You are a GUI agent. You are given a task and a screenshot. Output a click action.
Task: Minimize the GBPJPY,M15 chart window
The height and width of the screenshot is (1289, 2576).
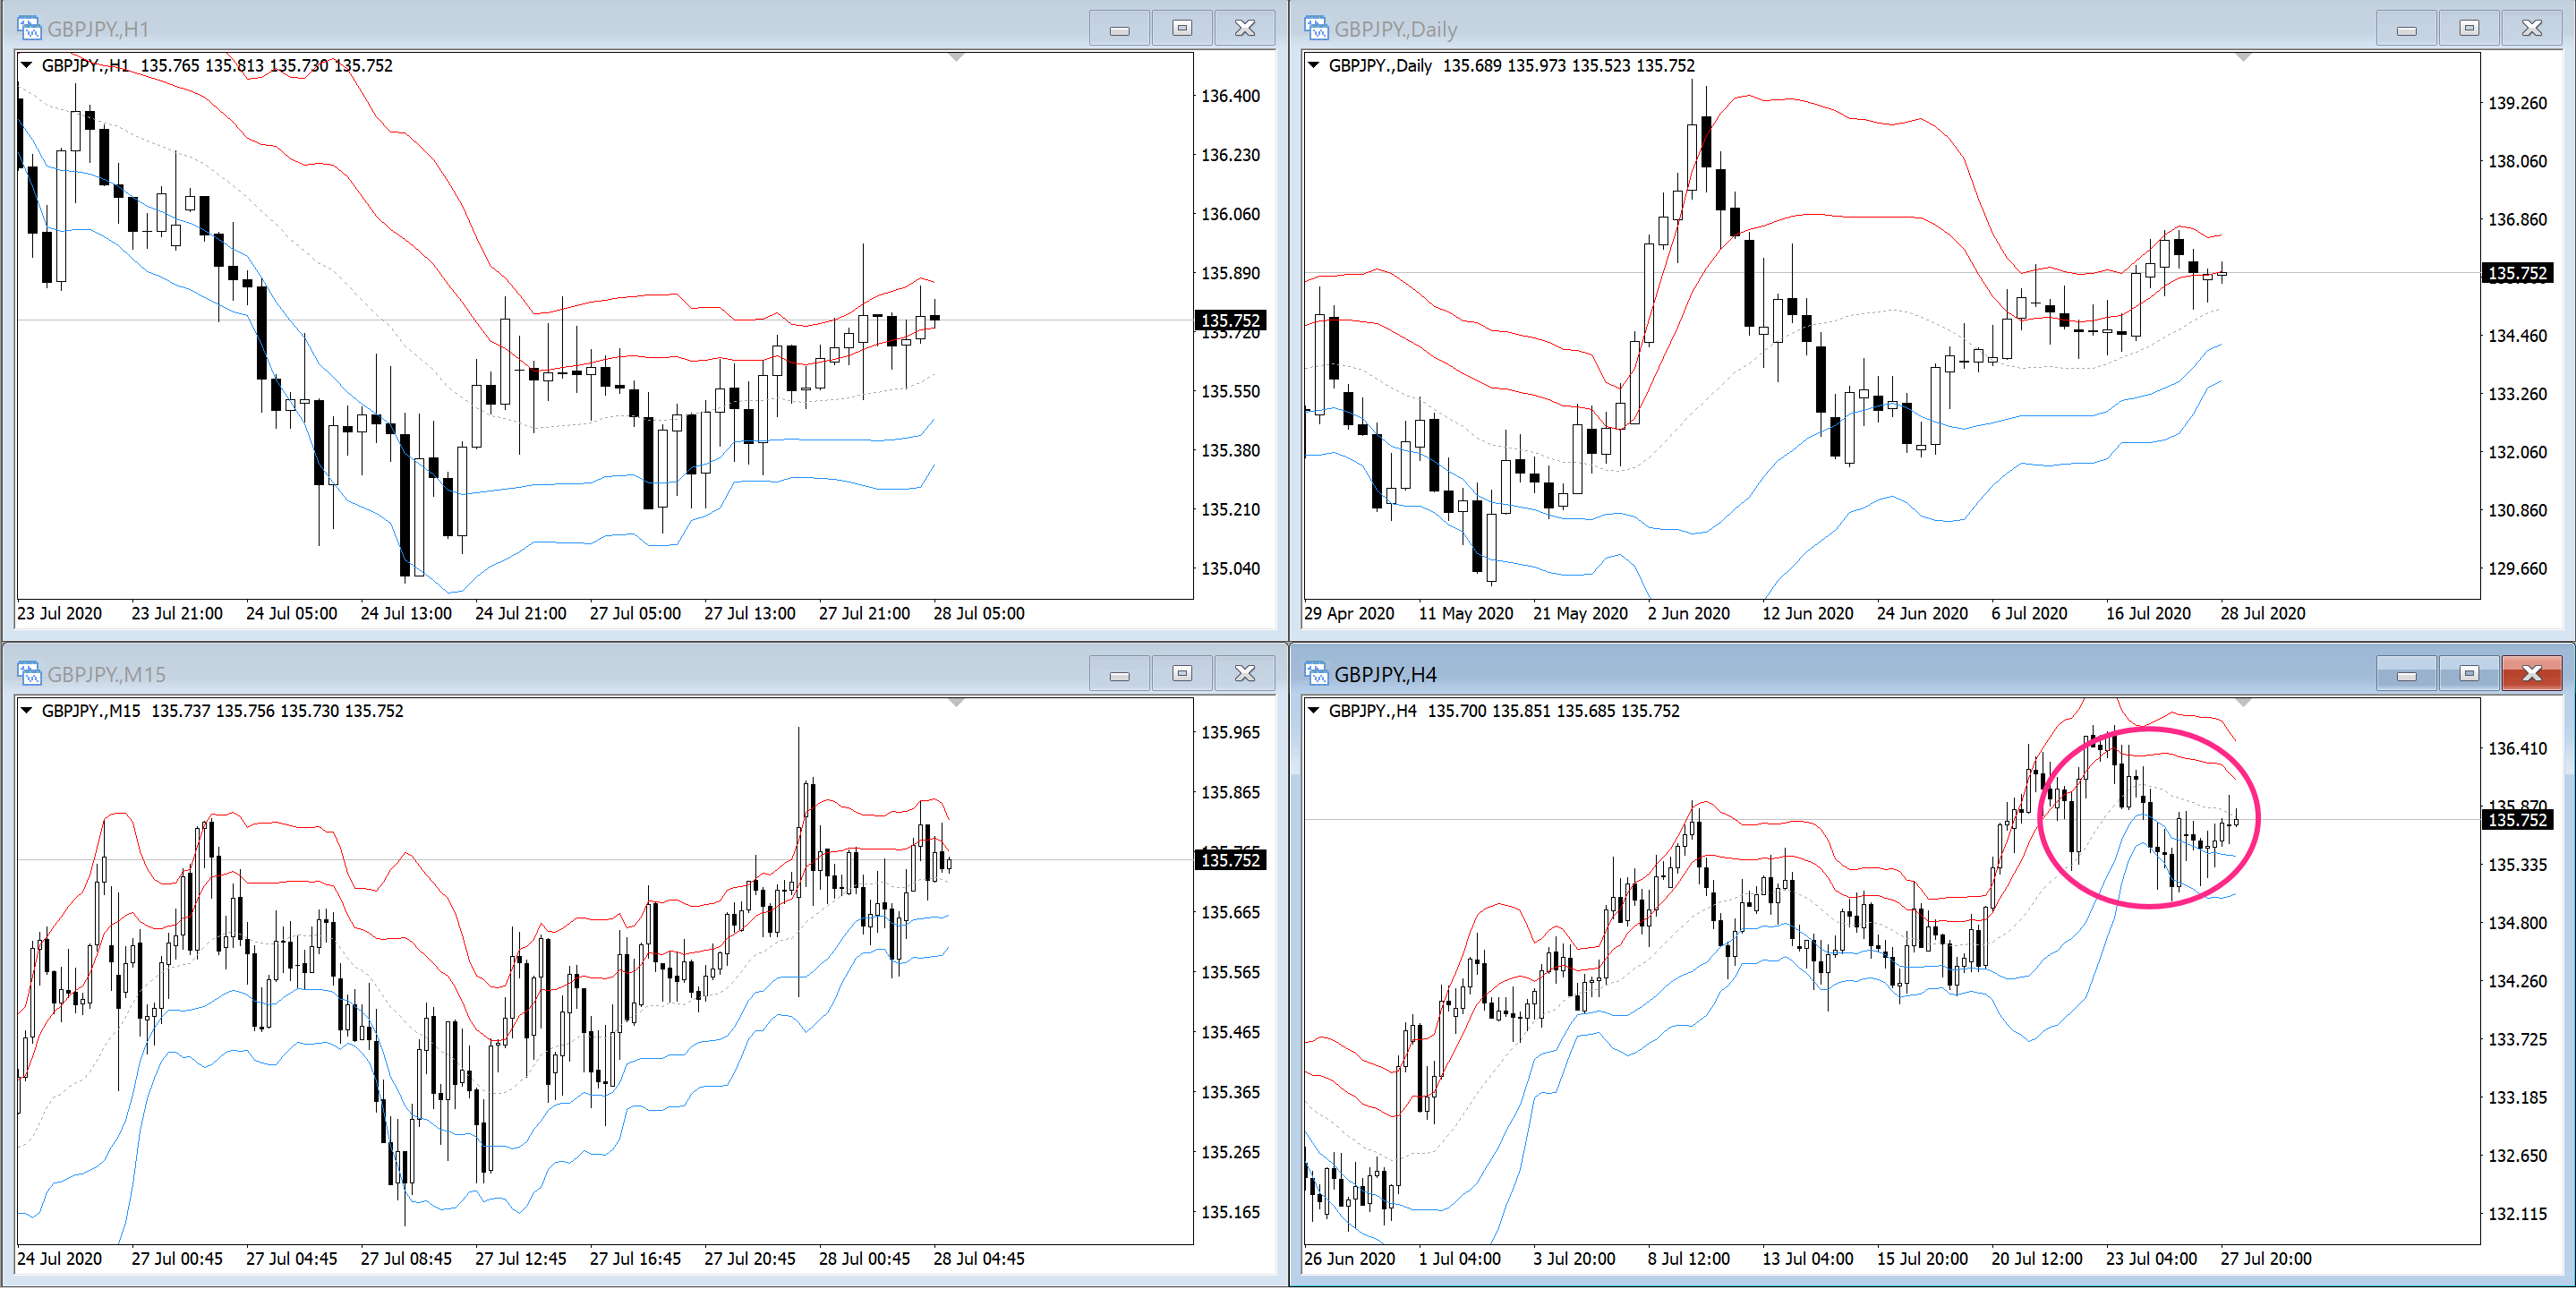click(x=1119, y=674)
